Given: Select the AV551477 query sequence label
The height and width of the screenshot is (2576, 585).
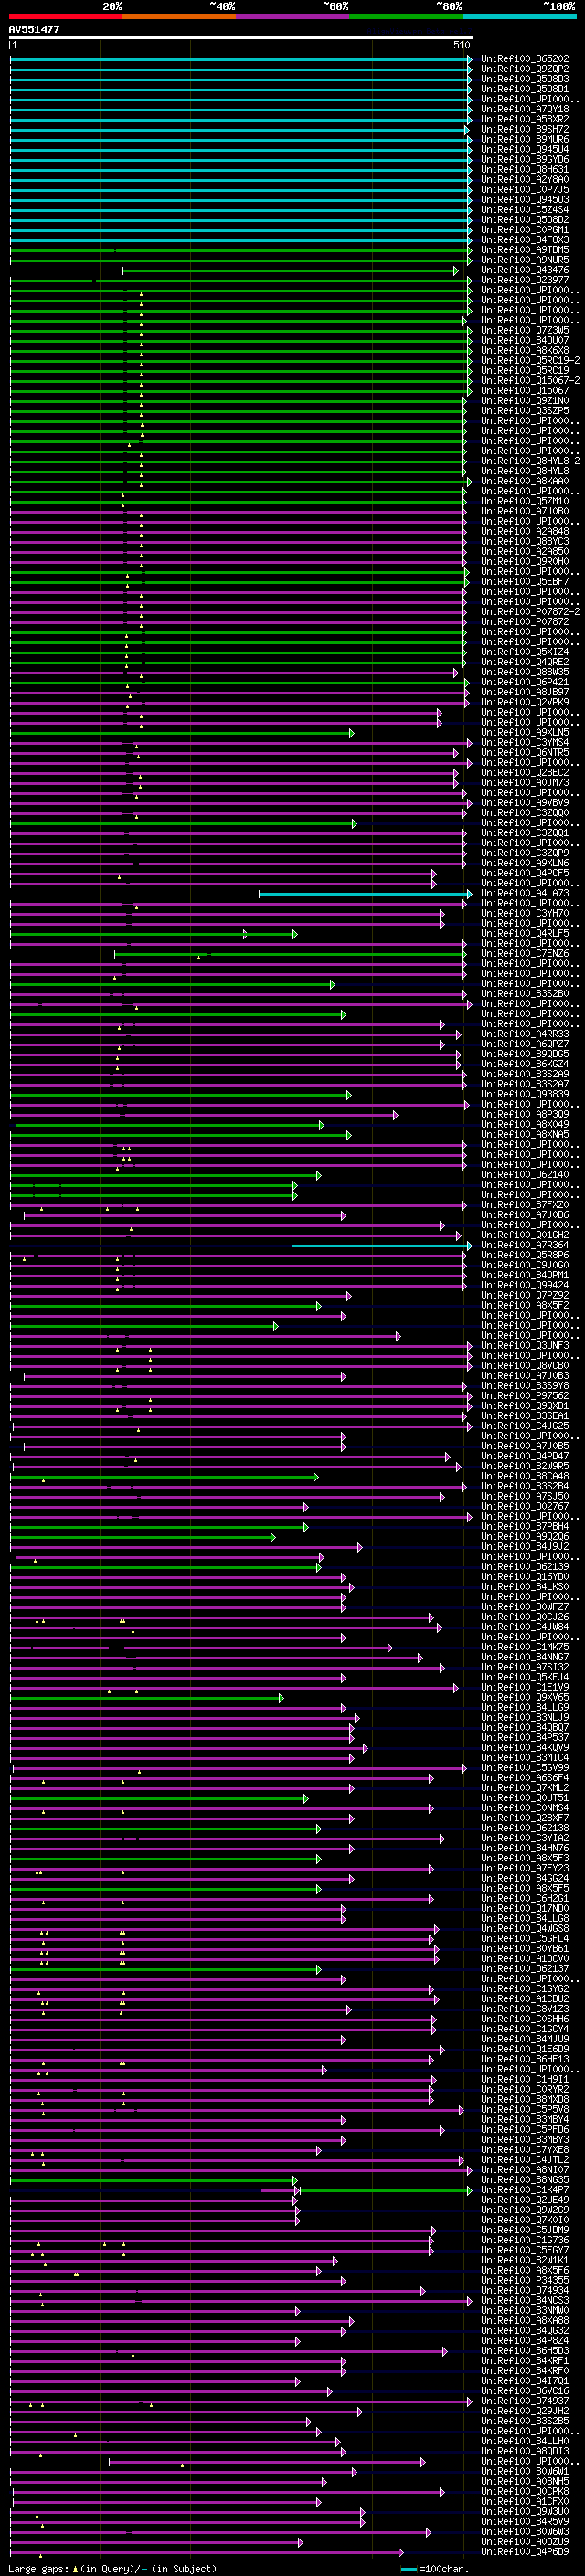Looking at the screenshot, I should tap(34, 30).
